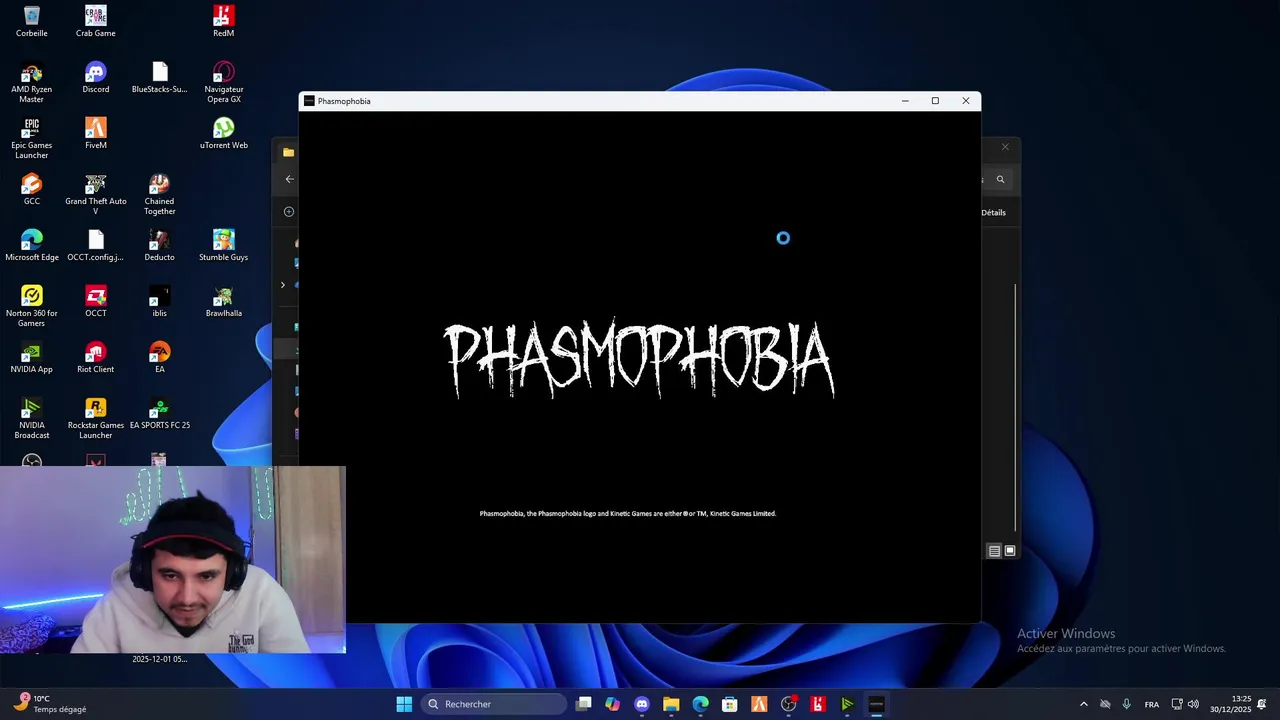Open the network status tray icon
This screenshot has height=720, width=1280.
pos(1177,704)
